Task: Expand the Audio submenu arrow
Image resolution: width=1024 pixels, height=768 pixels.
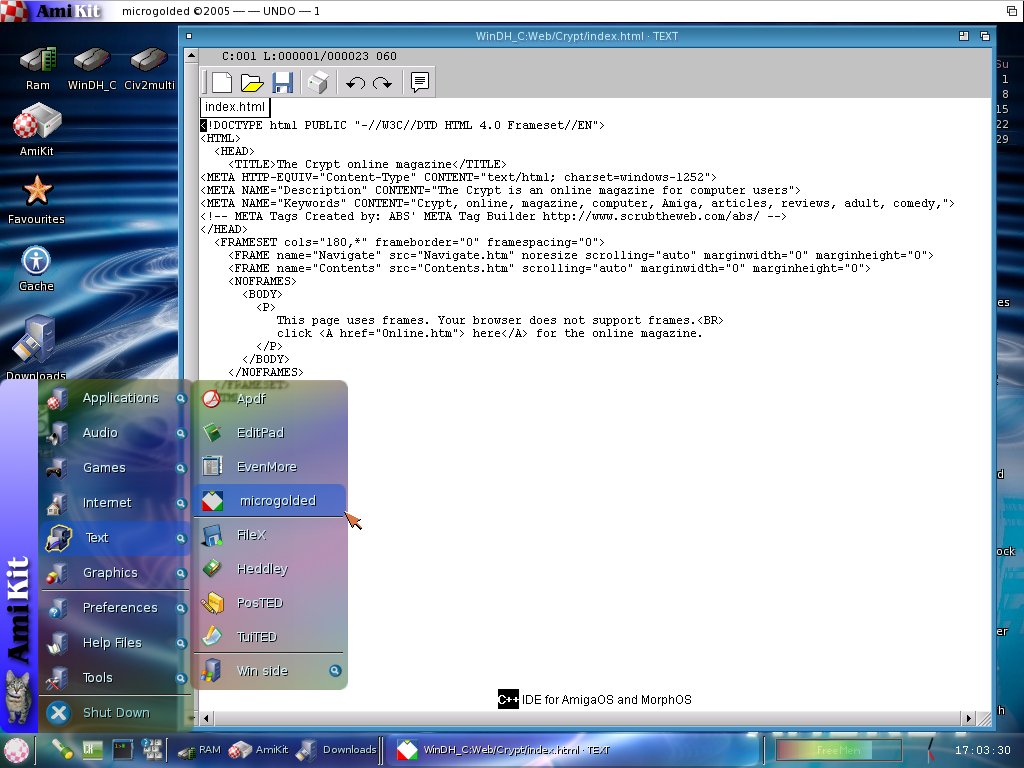Action: 181,433
